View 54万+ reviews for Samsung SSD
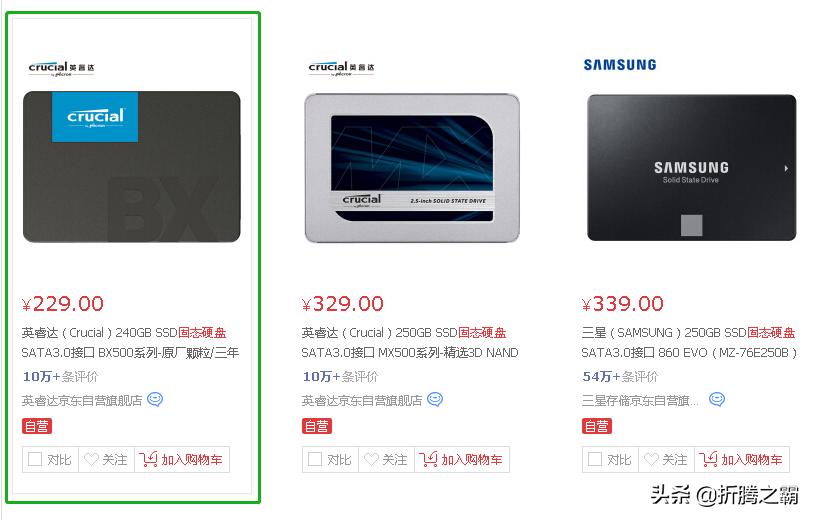The height and width of the screenshot is (520, 814). pyautogui.click(x=620, y=376)
